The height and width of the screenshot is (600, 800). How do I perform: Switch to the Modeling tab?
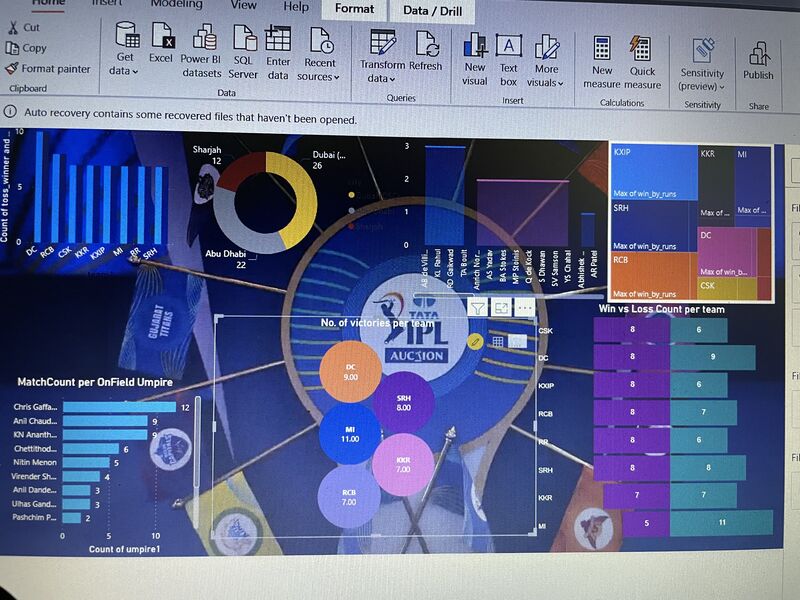click(x=177, y=4)
